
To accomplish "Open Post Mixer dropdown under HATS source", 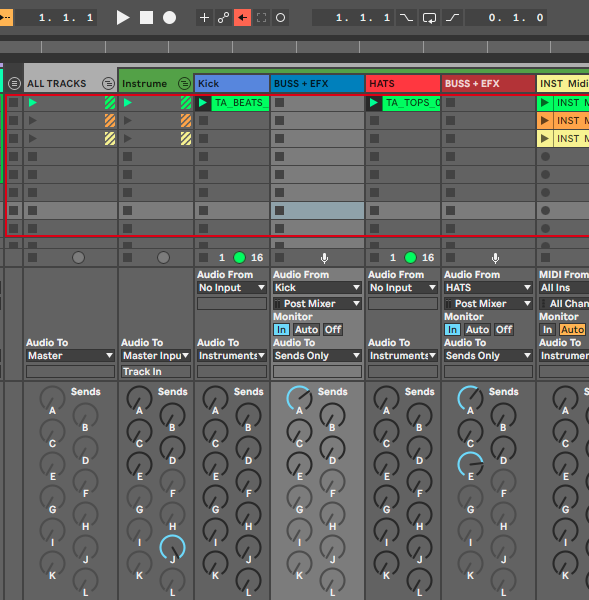I will 488,304.
